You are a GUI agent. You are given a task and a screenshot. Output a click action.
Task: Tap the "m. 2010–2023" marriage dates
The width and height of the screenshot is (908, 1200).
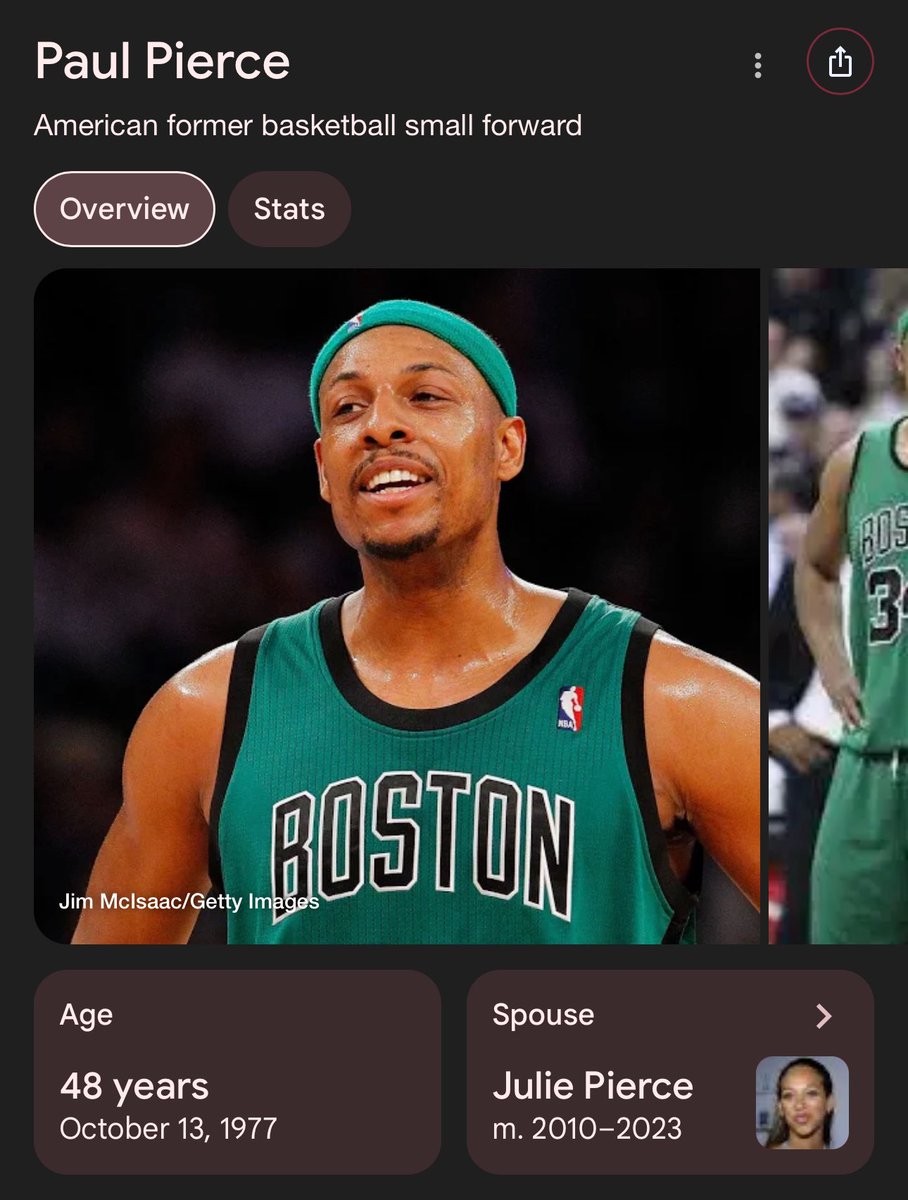click(x=587, y=1129)
